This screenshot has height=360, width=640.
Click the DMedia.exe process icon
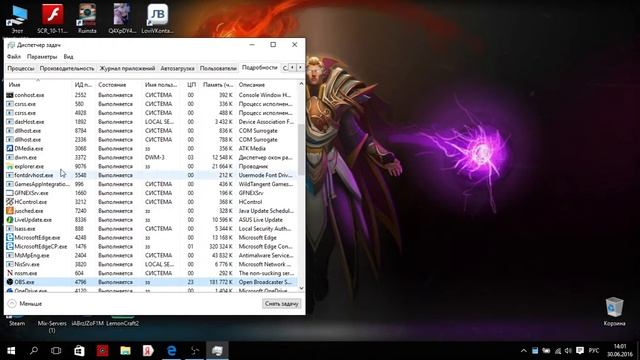coord(10,148)
